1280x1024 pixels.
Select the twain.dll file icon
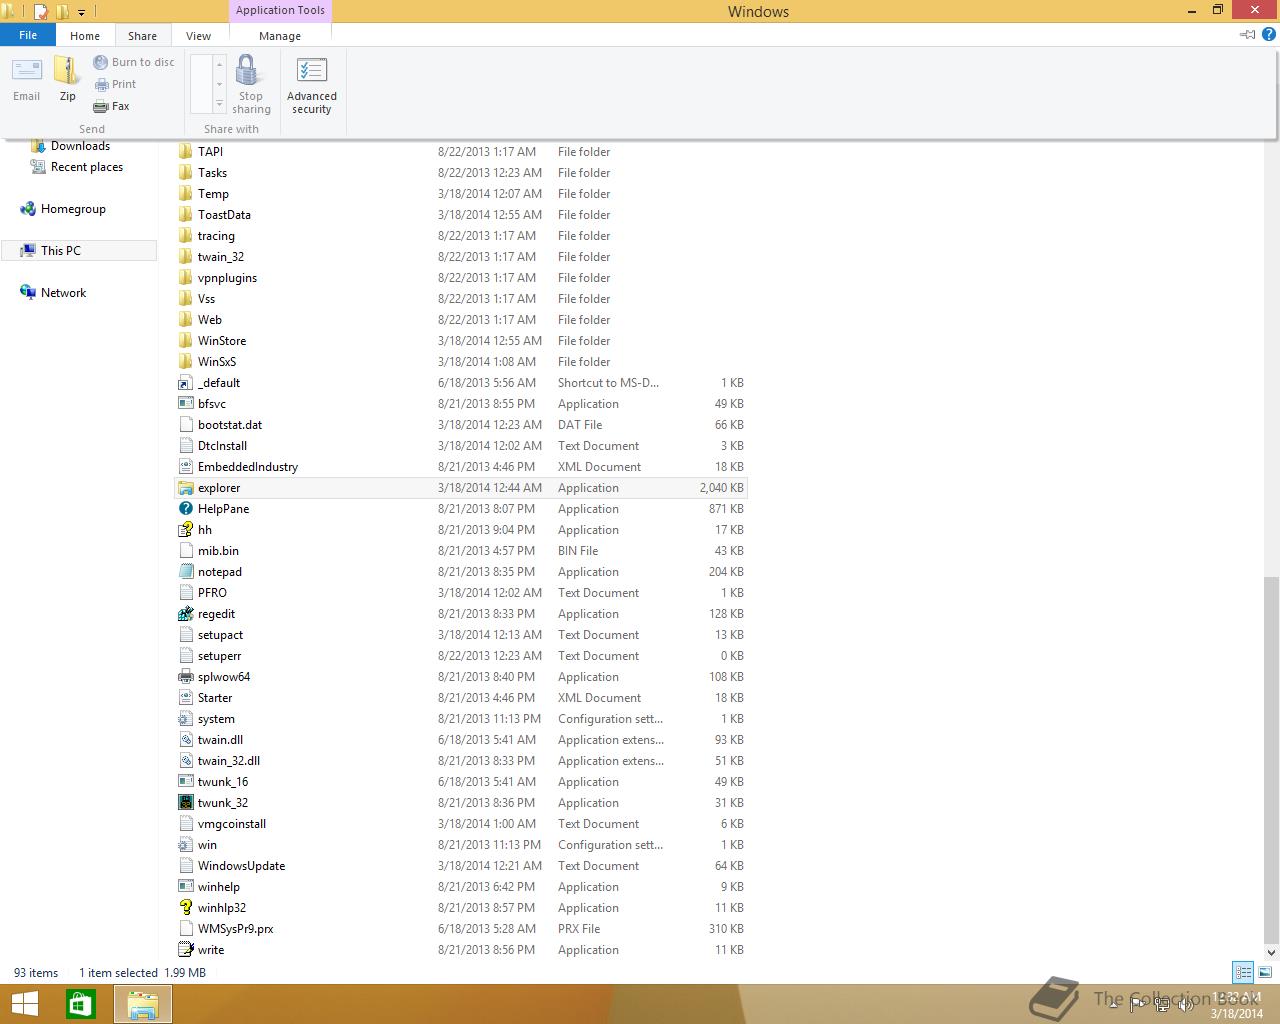click(x=185, y=740)
